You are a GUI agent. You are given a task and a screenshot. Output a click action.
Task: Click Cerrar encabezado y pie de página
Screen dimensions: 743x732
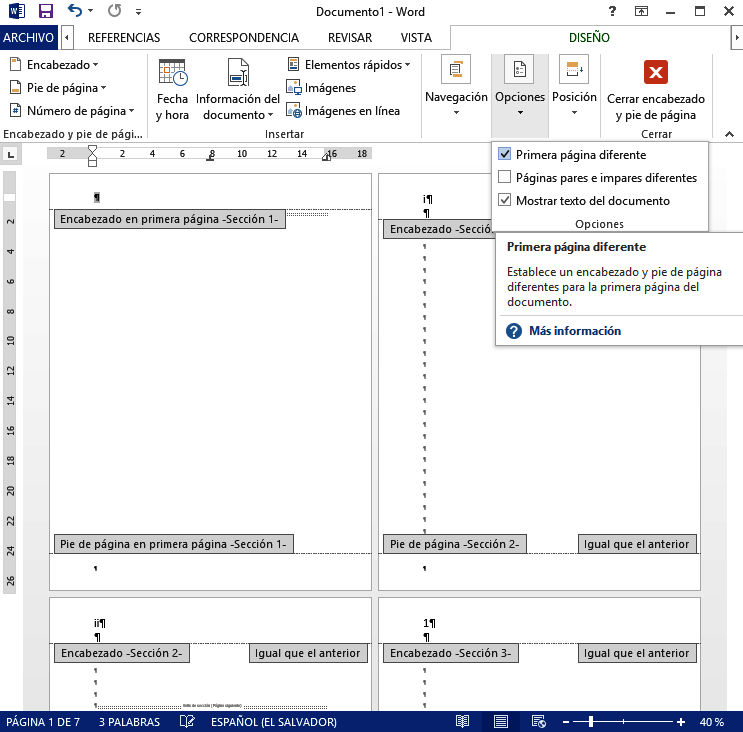656,90
